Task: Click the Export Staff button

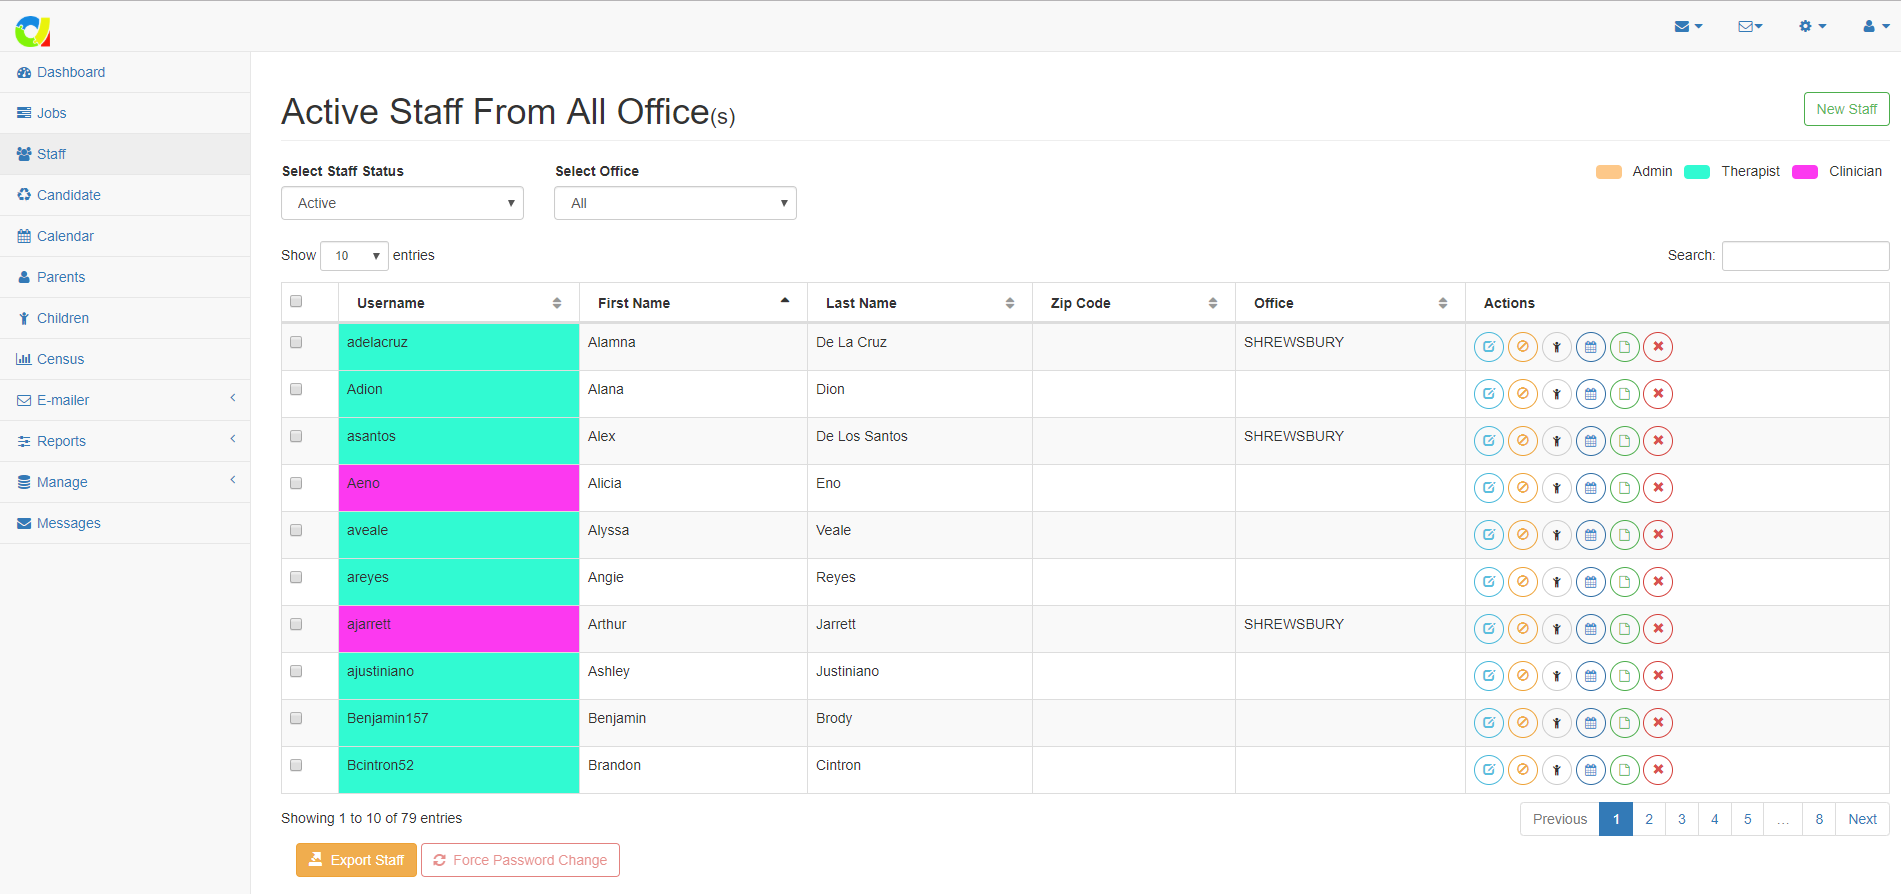Action: 356,860
